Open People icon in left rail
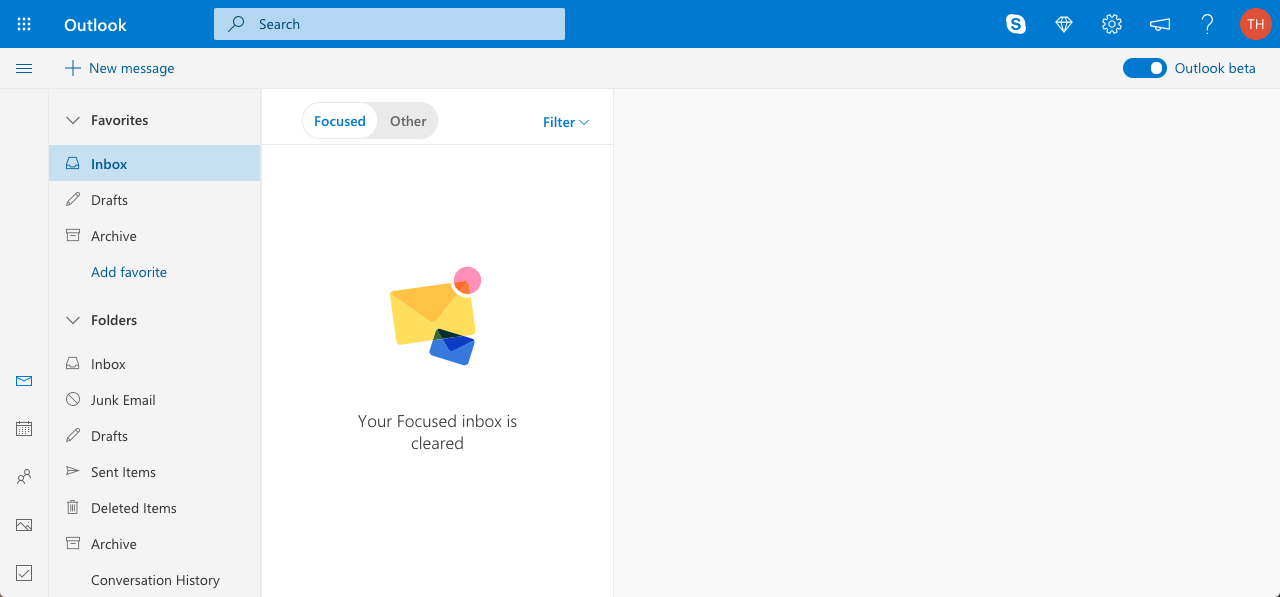The image size is (1280, 597). point(24,477)
